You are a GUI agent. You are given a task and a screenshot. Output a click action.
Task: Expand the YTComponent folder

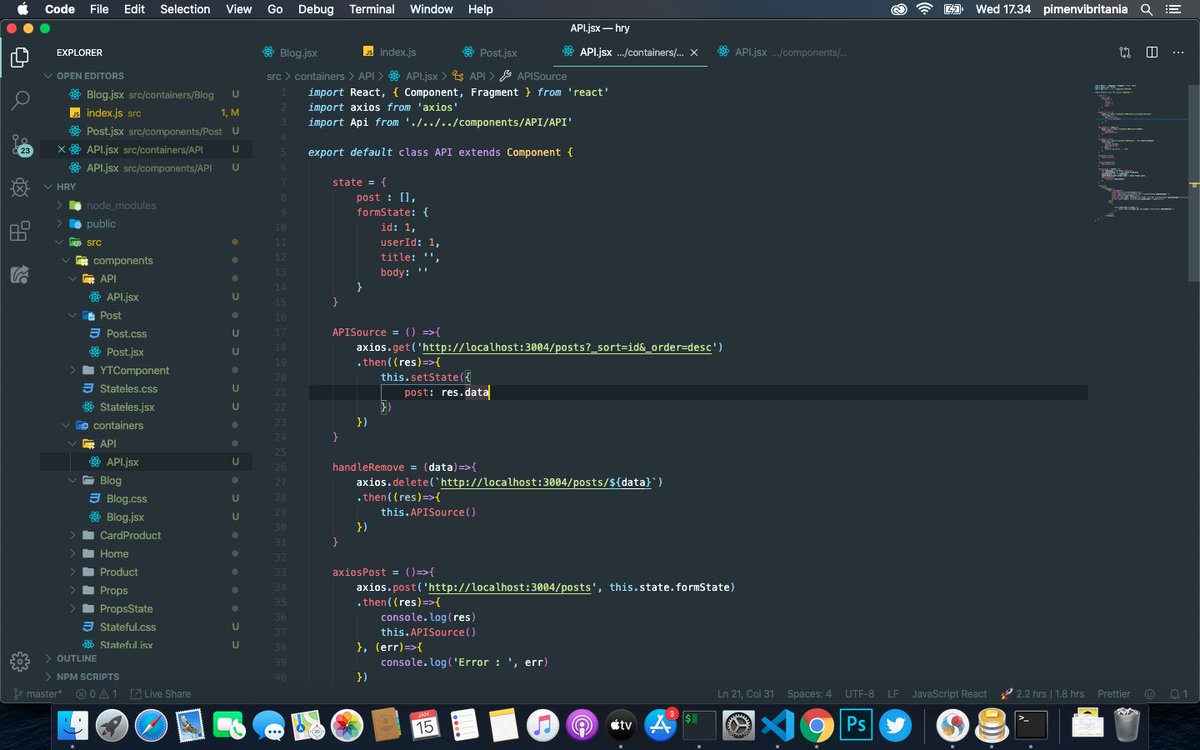click(x=134, y=370)
